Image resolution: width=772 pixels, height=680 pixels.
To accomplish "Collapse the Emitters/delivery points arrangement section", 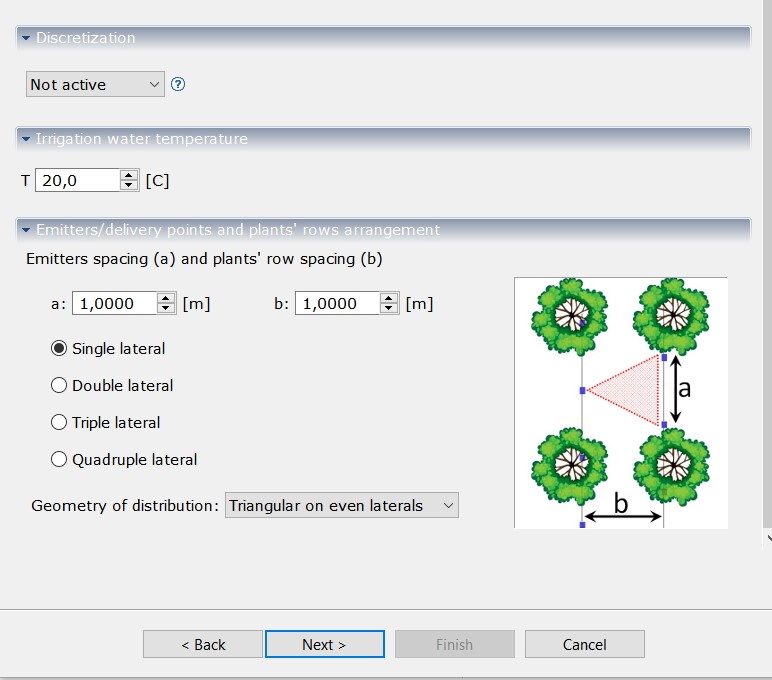I will click(x=26, y=230).
